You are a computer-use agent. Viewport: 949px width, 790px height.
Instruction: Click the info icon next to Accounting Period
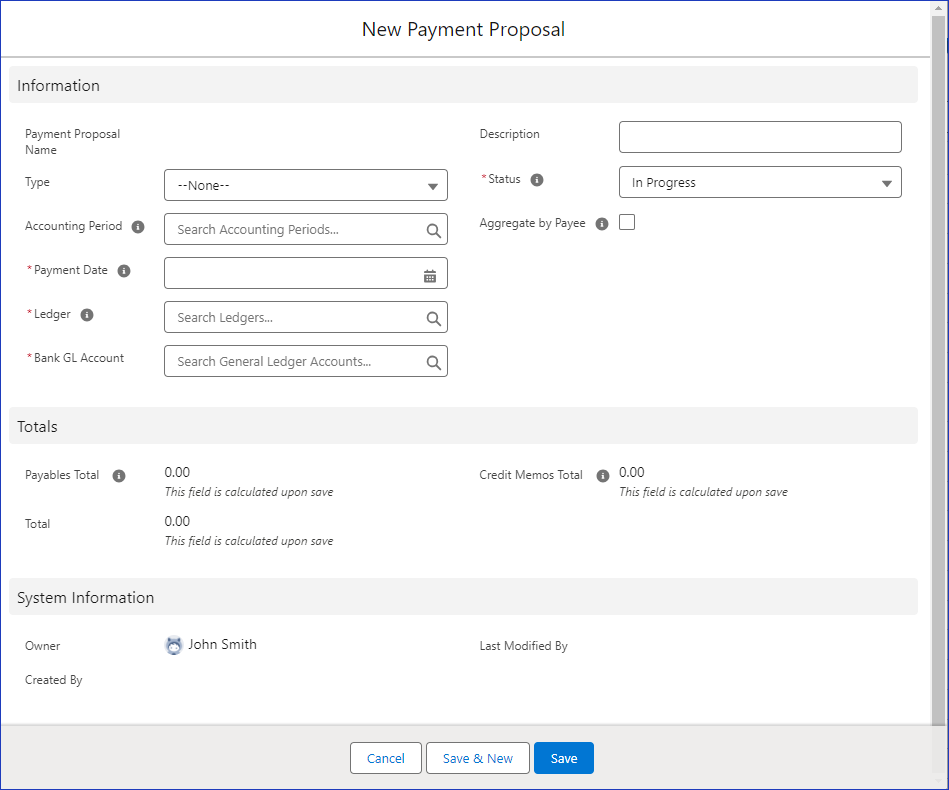138,227
